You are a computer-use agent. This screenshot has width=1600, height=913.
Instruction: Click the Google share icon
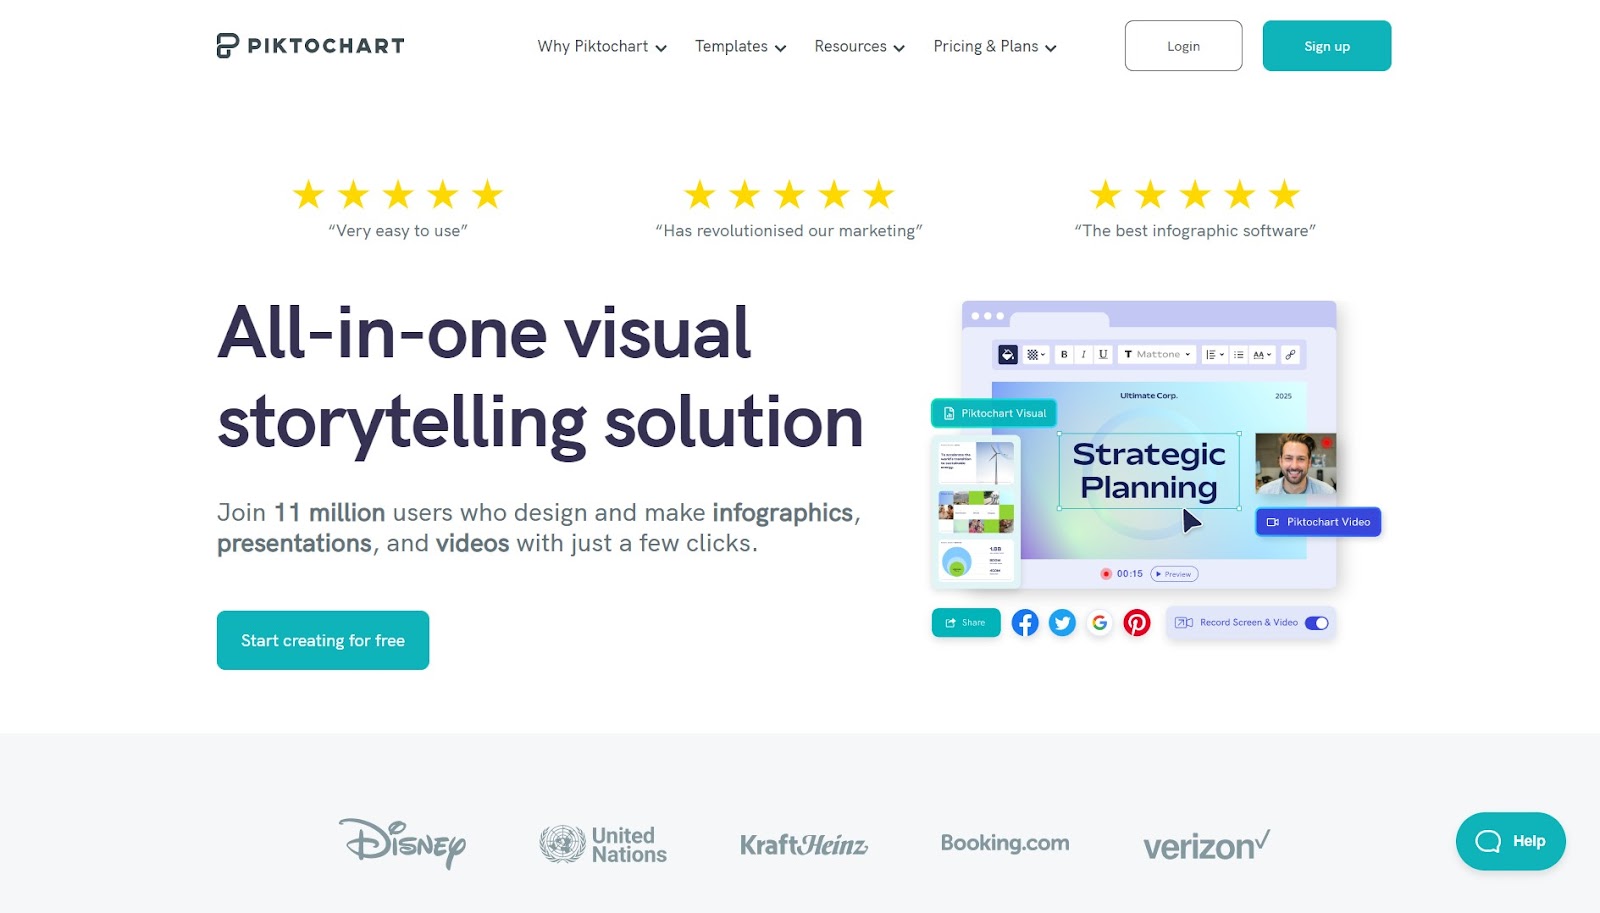[1099, 623]
